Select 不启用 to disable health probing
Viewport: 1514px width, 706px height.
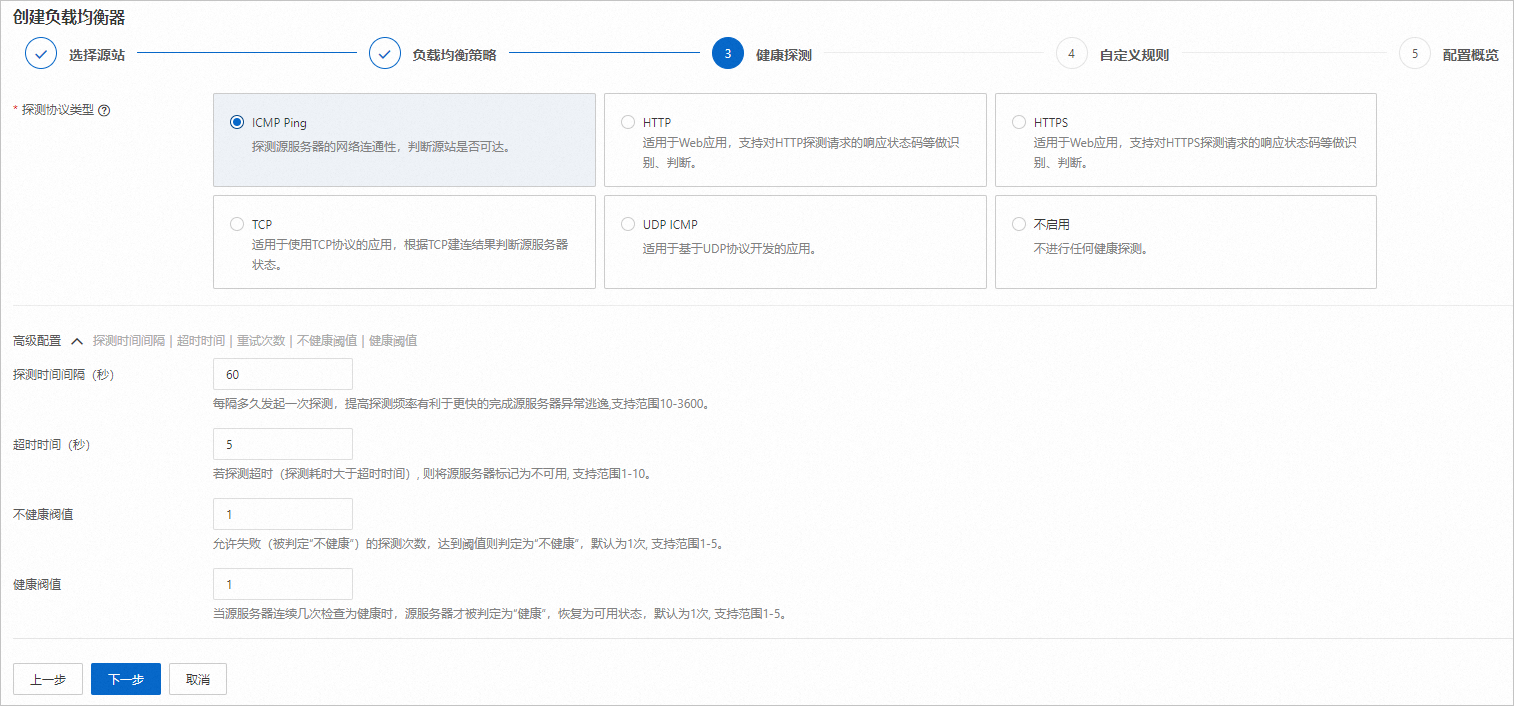point(1019,224)
